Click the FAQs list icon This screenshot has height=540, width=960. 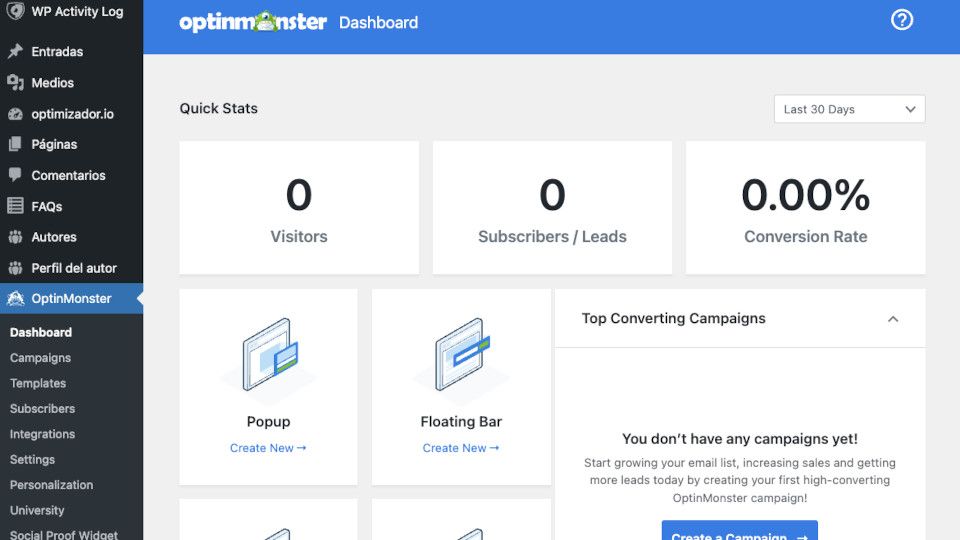coord(15,206)
